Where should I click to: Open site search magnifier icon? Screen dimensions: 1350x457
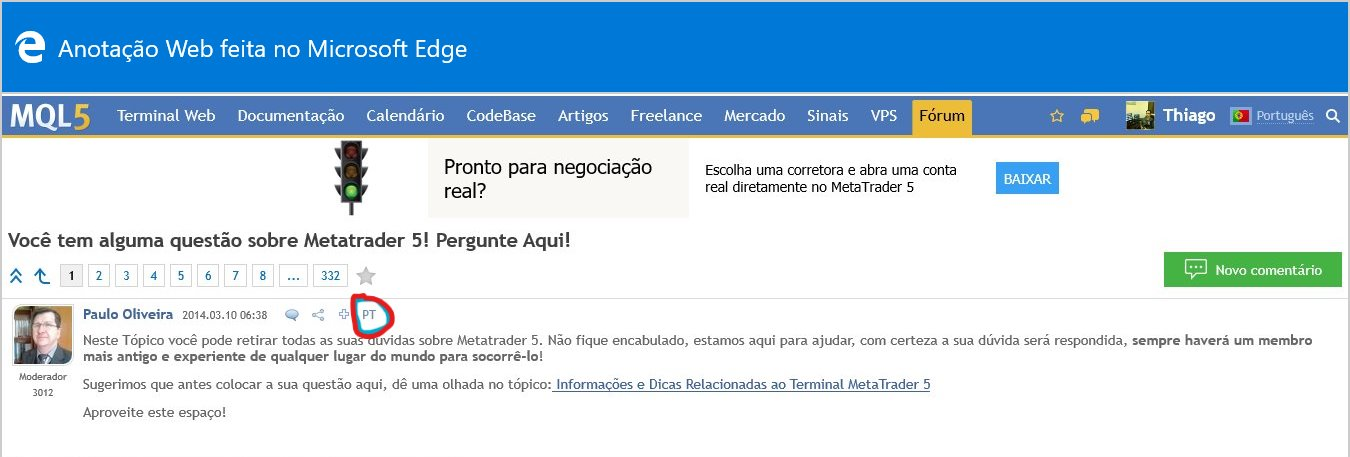click(x=1332, y=116)
